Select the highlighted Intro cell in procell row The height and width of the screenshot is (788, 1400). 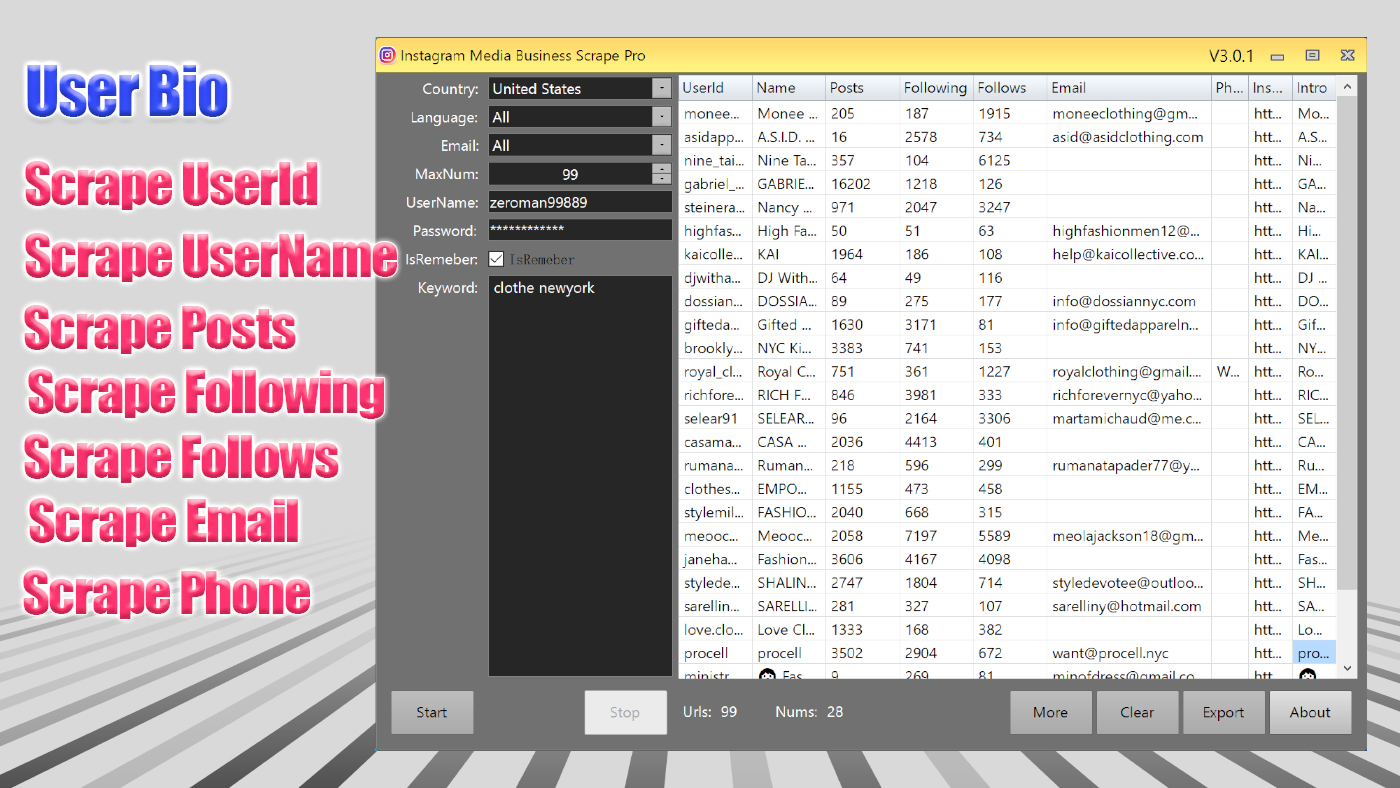pos(1314,653)
